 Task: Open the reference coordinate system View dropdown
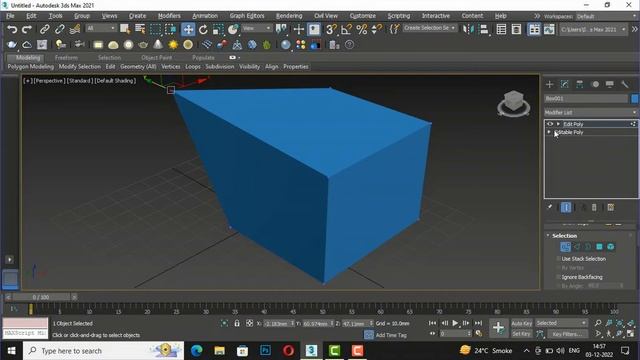[257, 28]
